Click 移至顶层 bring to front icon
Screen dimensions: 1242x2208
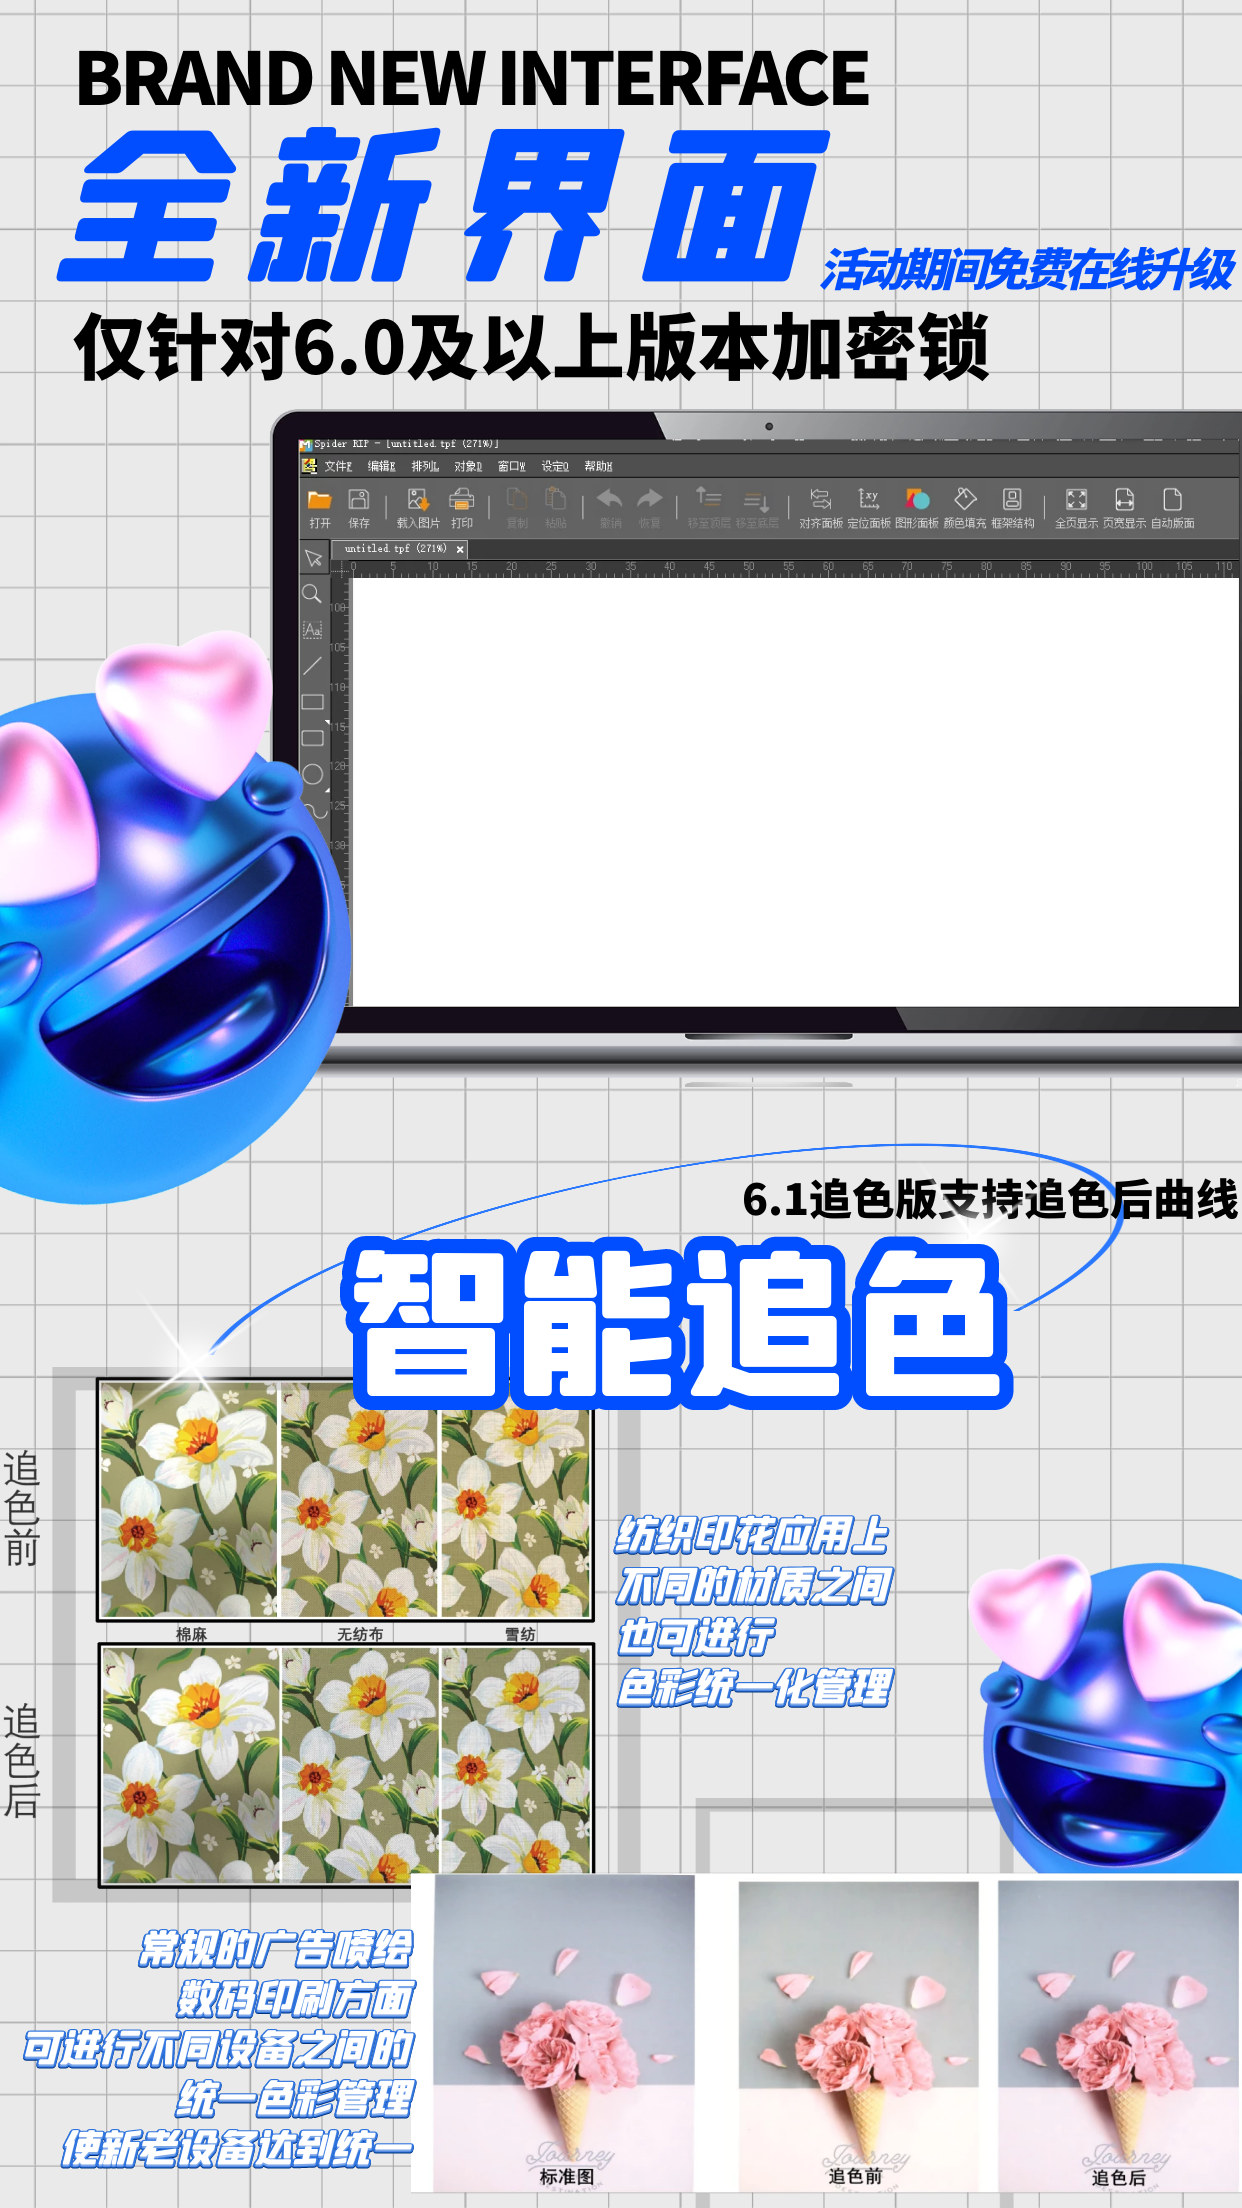(x=708, y=498)
